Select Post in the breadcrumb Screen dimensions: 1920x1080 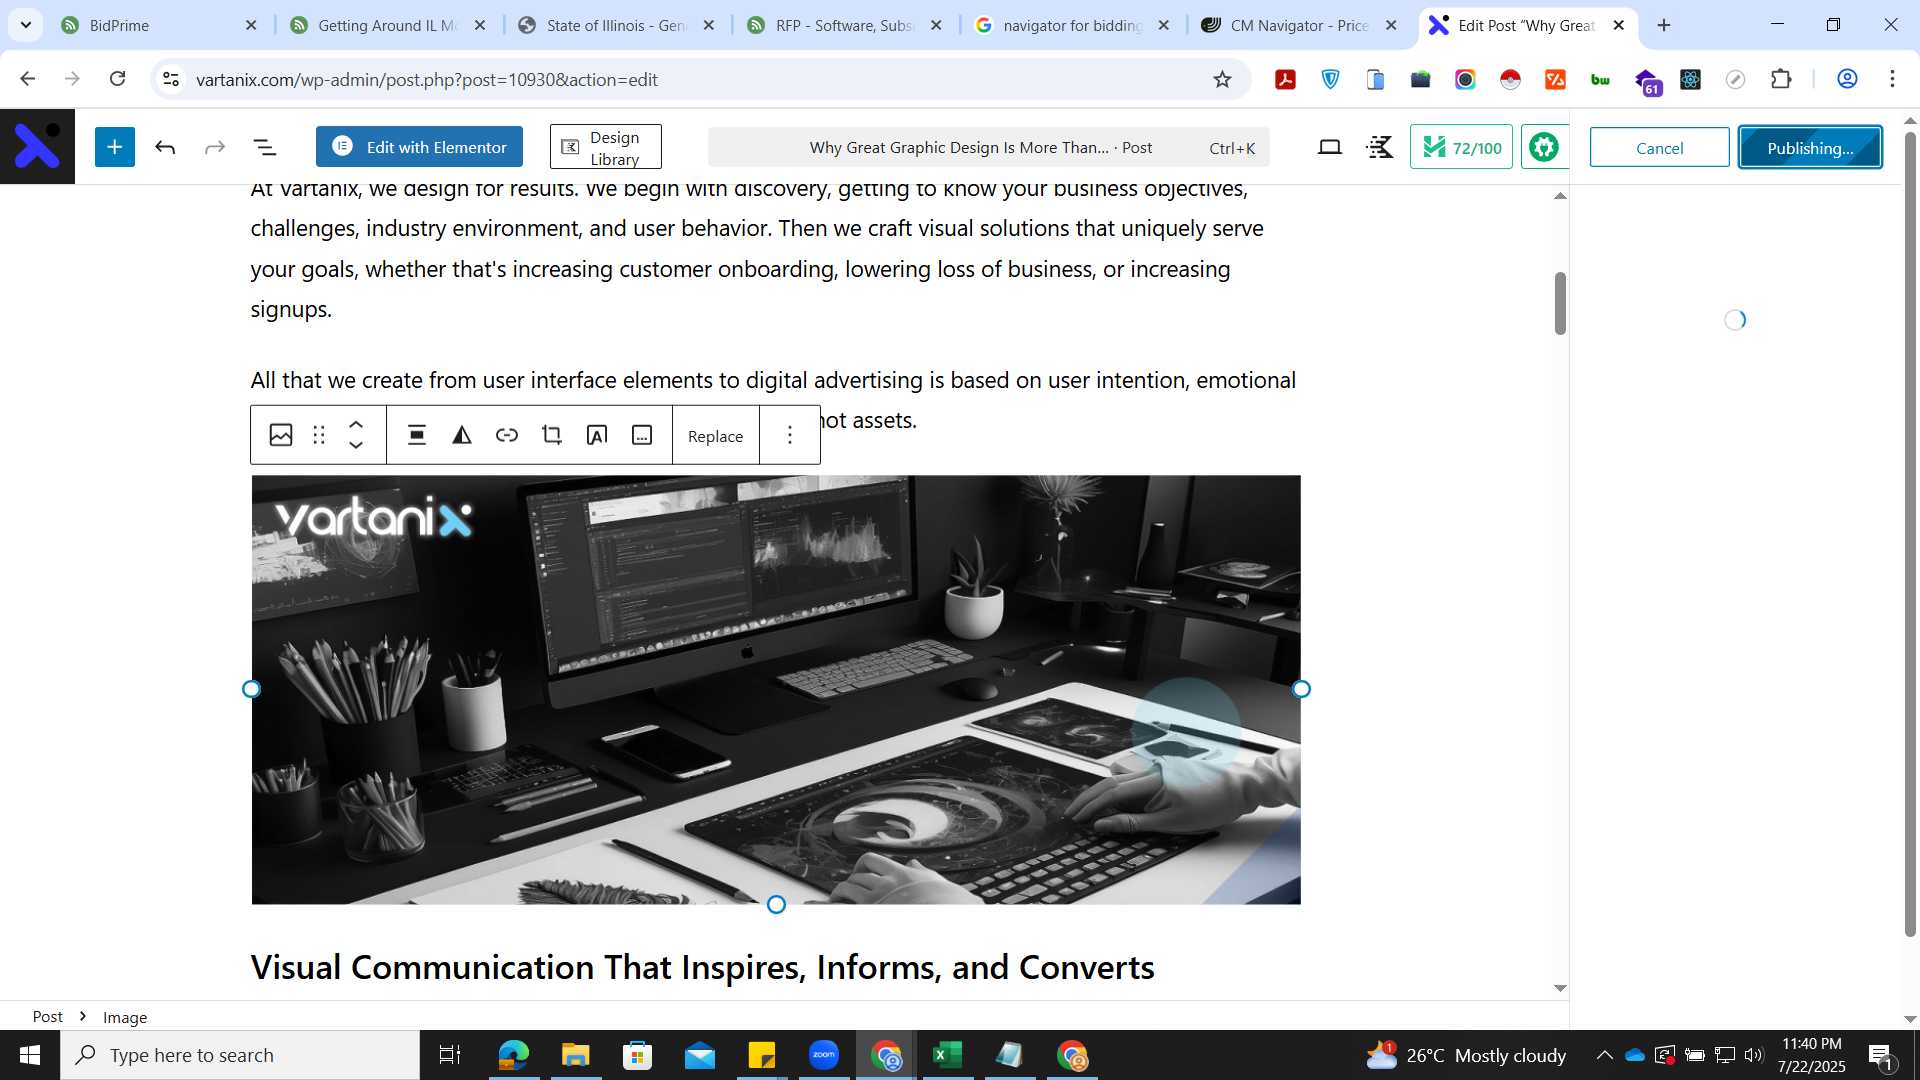point(47,1016)
